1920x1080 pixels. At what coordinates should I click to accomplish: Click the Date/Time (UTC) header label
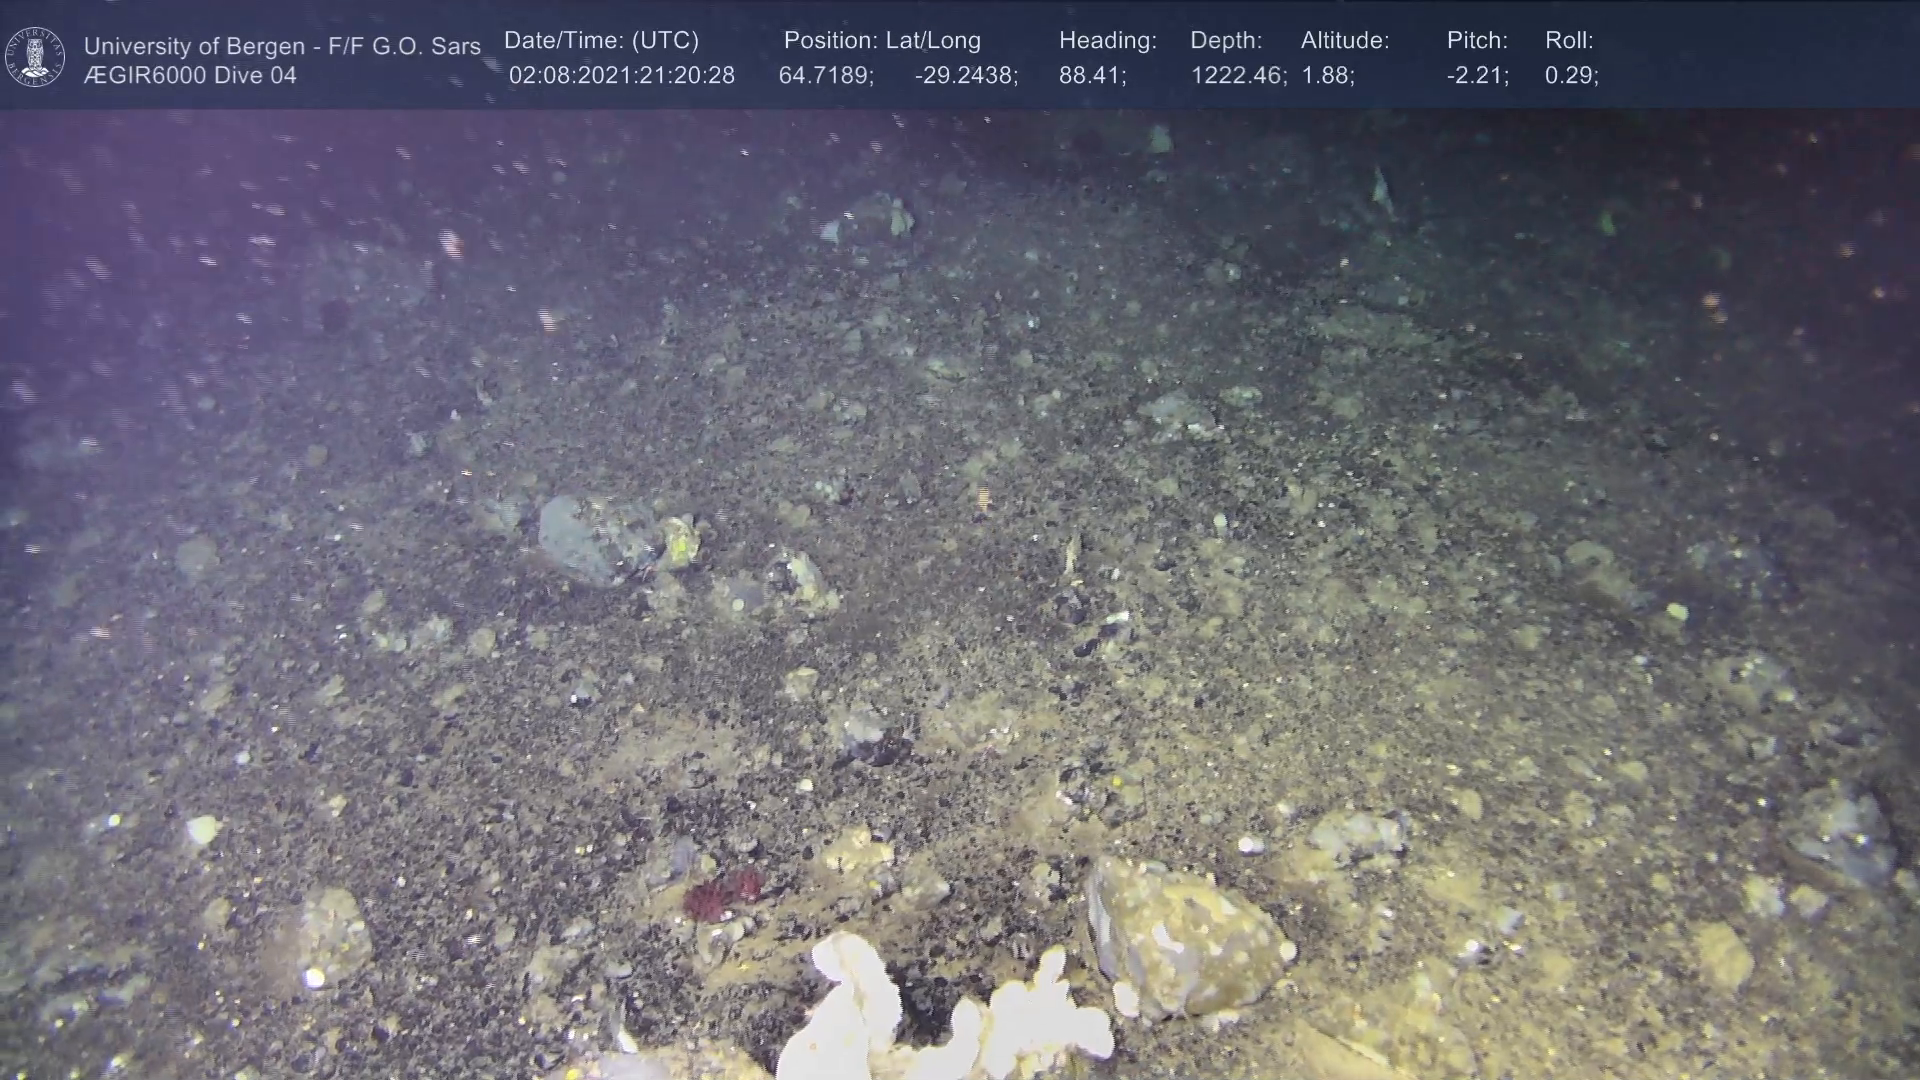[601, 41]
